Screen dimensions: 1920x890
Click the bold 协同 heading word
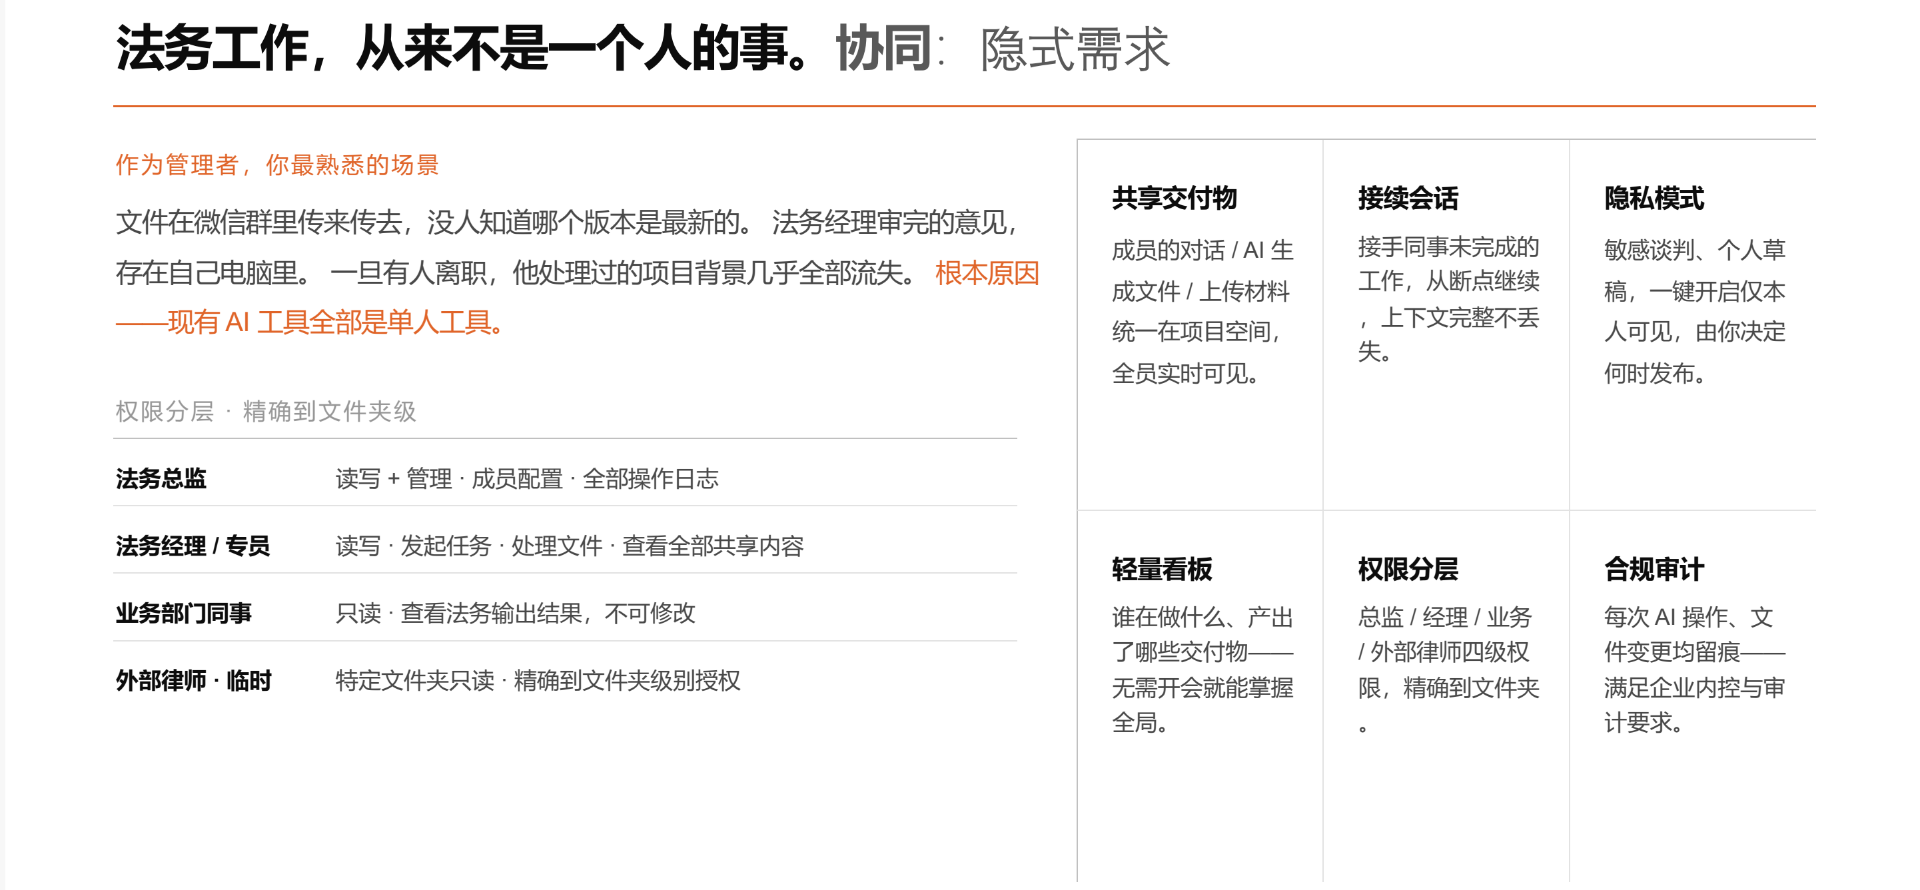(883, 48)
